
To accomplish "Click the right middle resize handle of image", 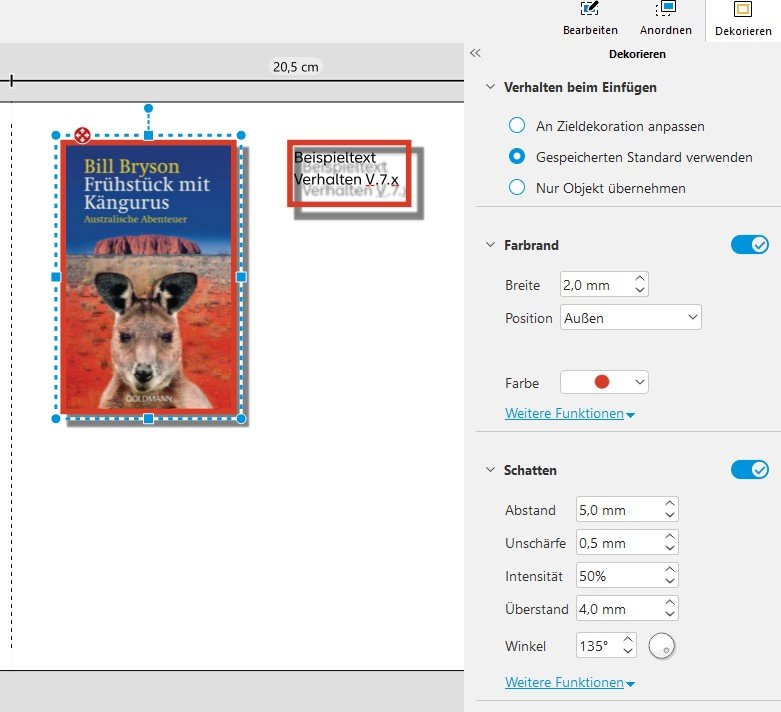I will coord(241,276).
